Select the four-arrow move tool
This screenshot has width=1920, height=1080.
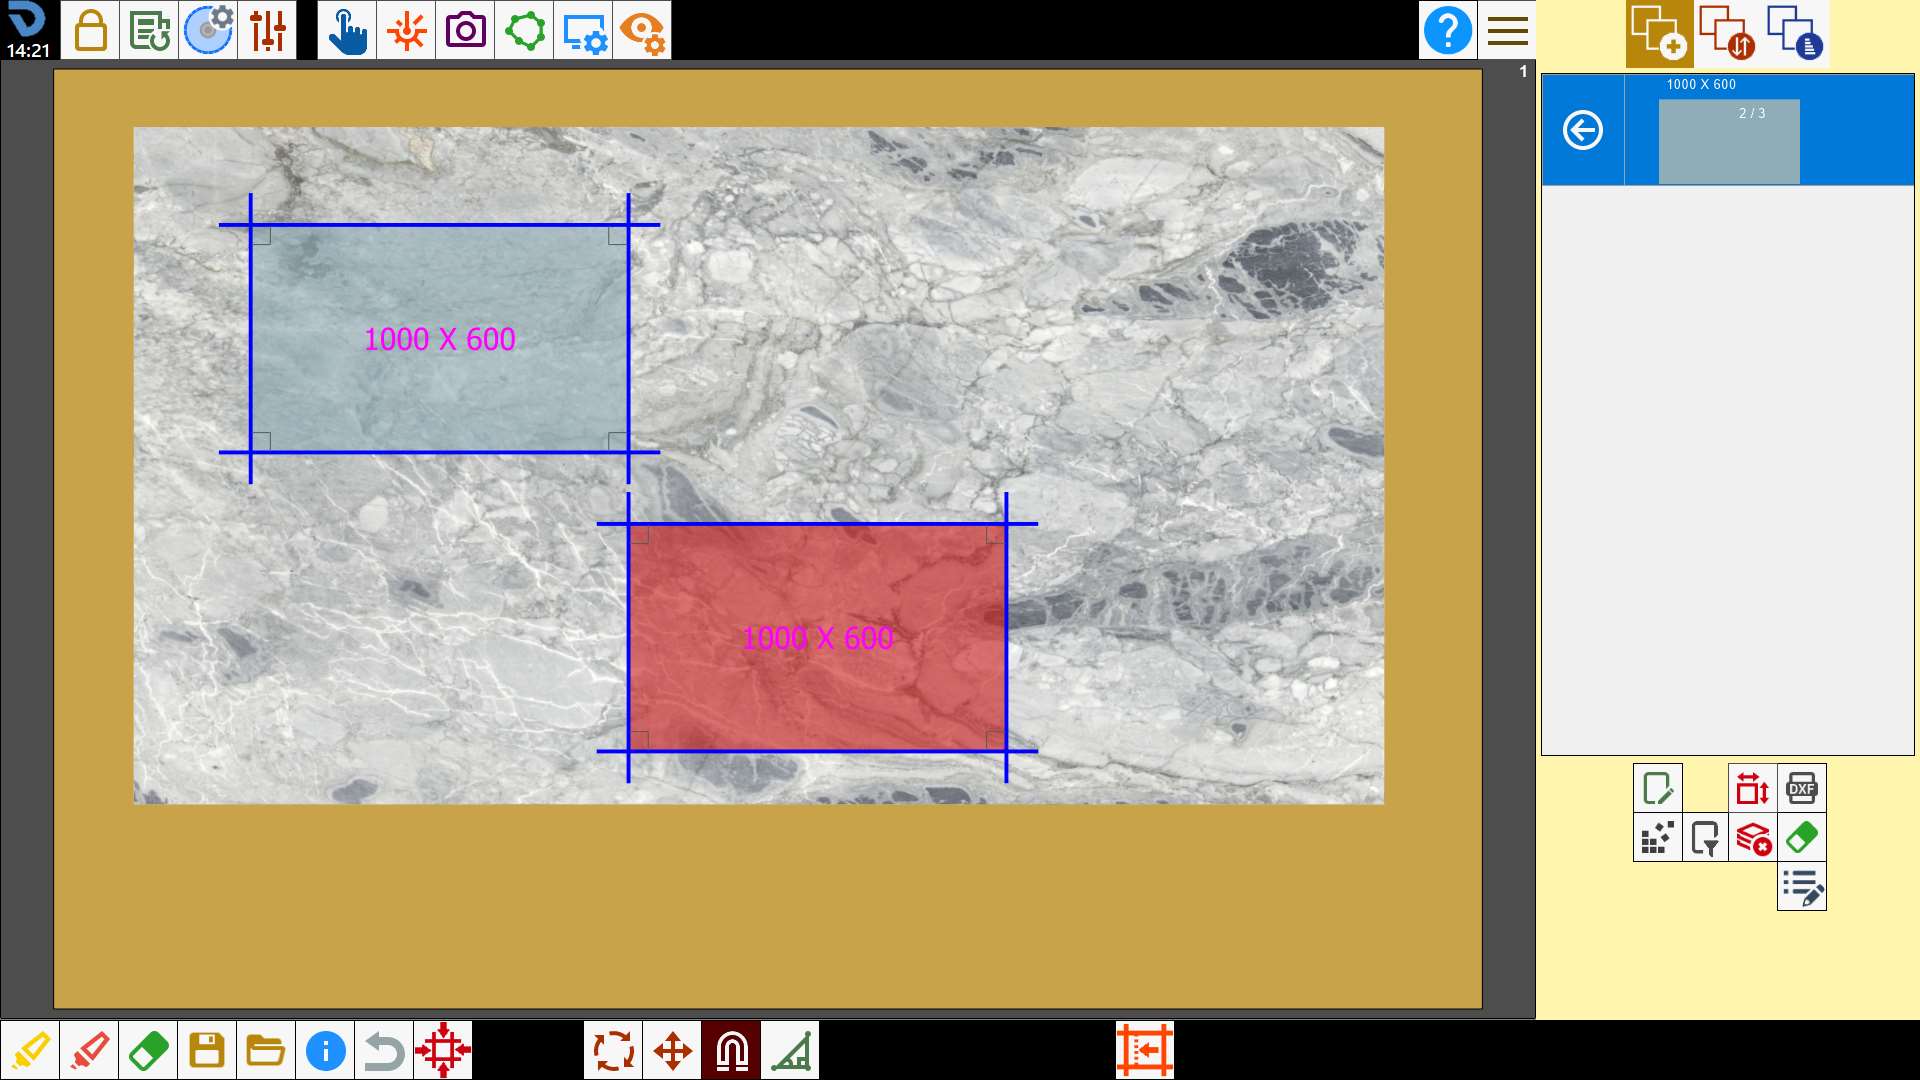pos(672,1050)
